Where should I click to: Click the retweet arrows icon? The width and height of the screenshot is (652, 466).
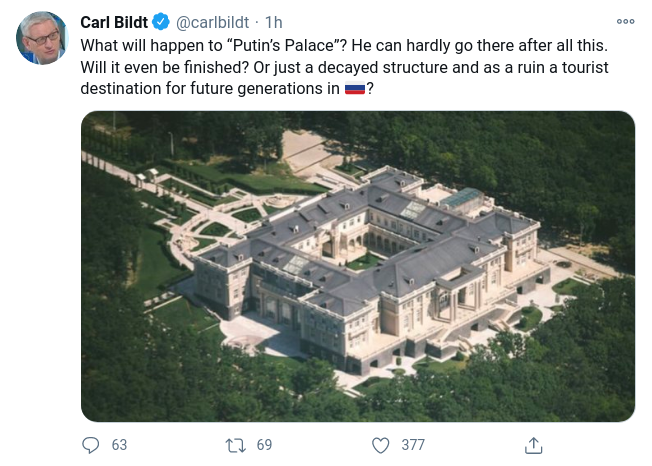pos(236,445)
